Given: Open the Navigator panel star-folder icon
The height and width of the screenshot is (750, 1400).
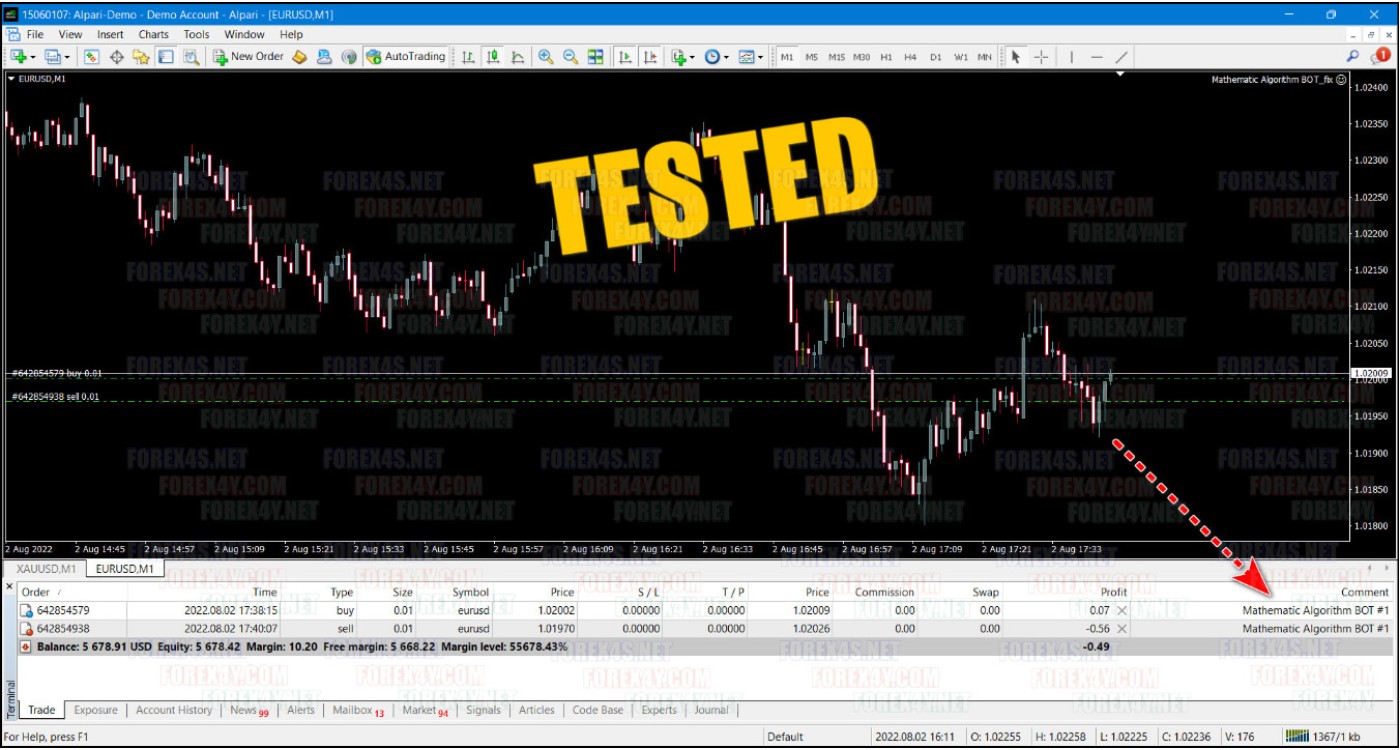Looking at the screenshot, I should (x=141, y=57).
